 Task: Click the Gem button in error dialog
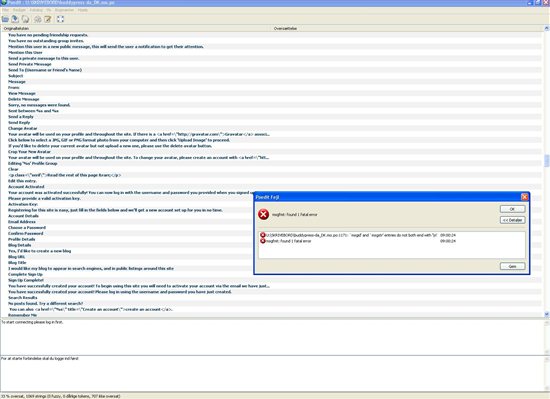coord(512,266)
